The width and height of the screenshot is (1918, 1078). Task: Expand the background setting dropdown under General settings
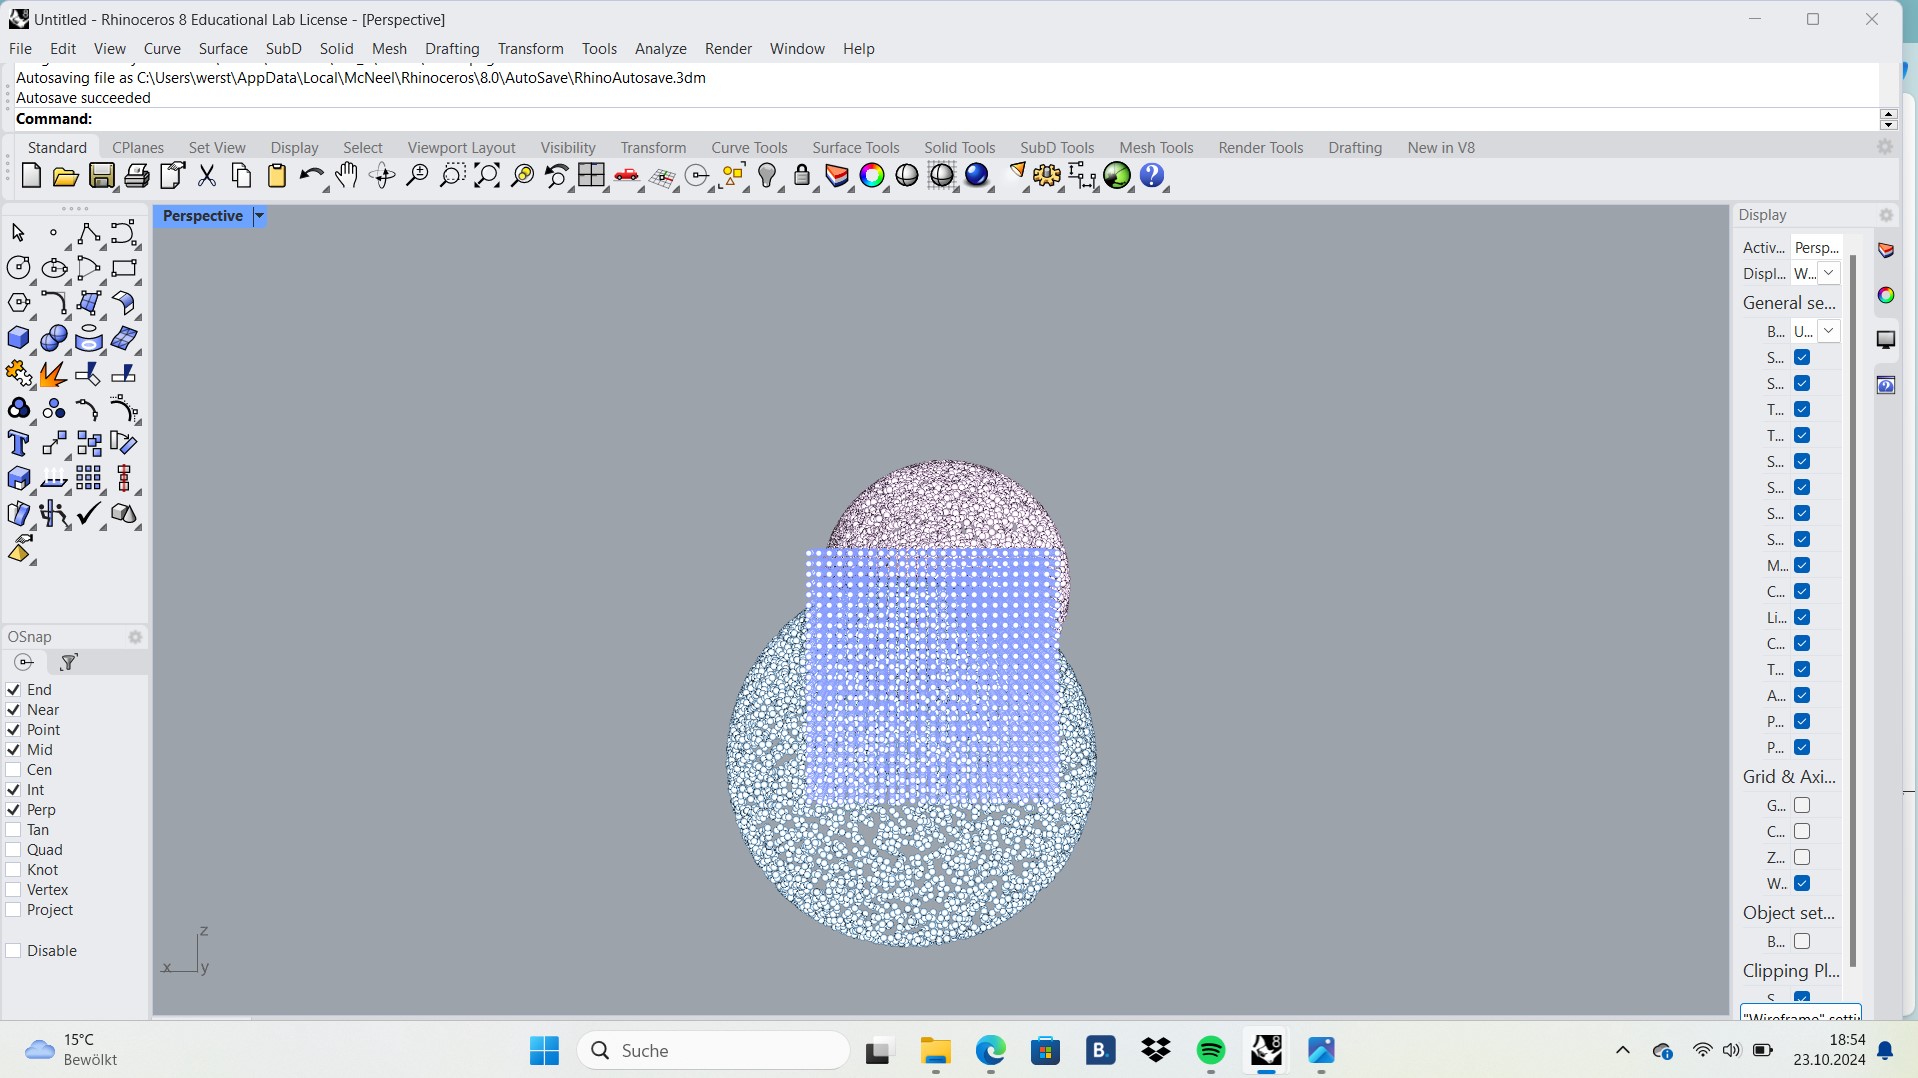[1830, 331]
